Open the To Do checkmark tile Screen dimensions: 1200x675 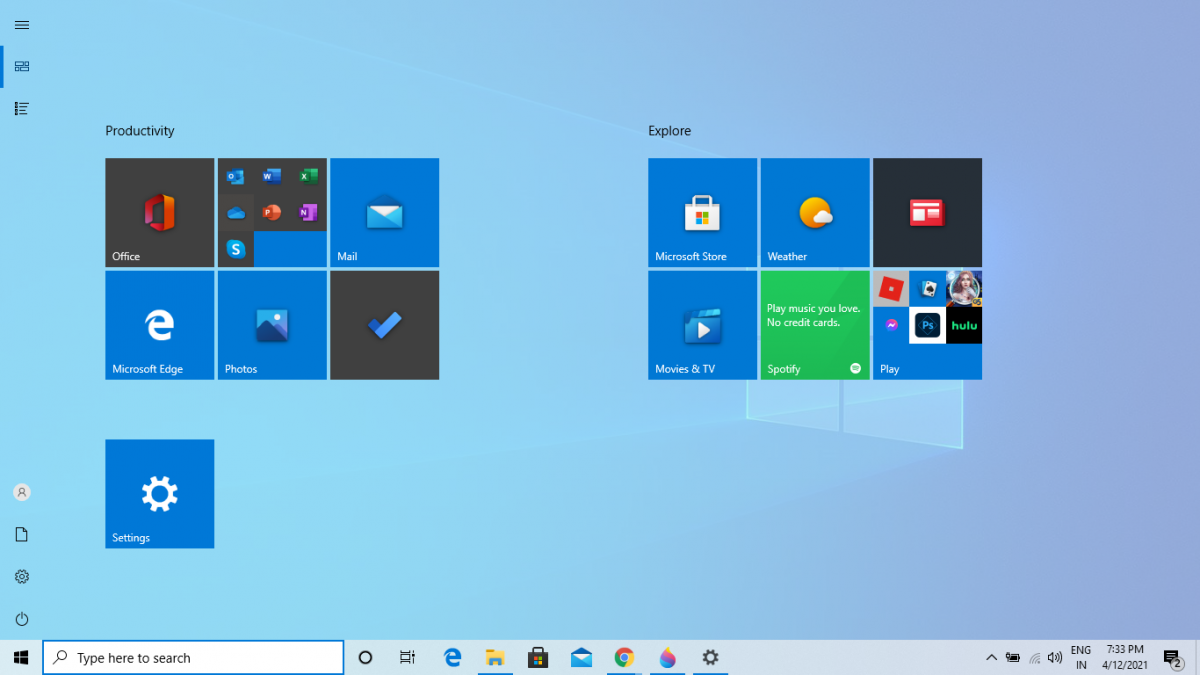coord(384,325)
